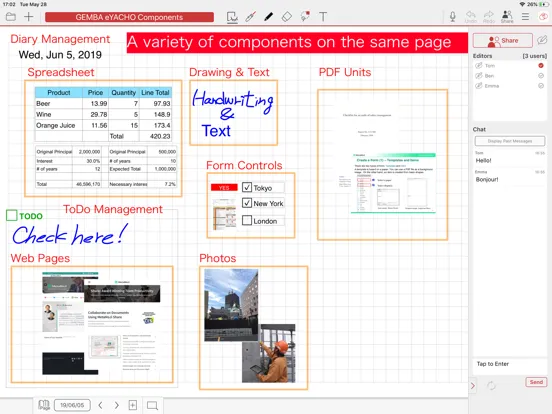
Task: Toggle Ben's editor check mark
Action: (x=541, y=76)
